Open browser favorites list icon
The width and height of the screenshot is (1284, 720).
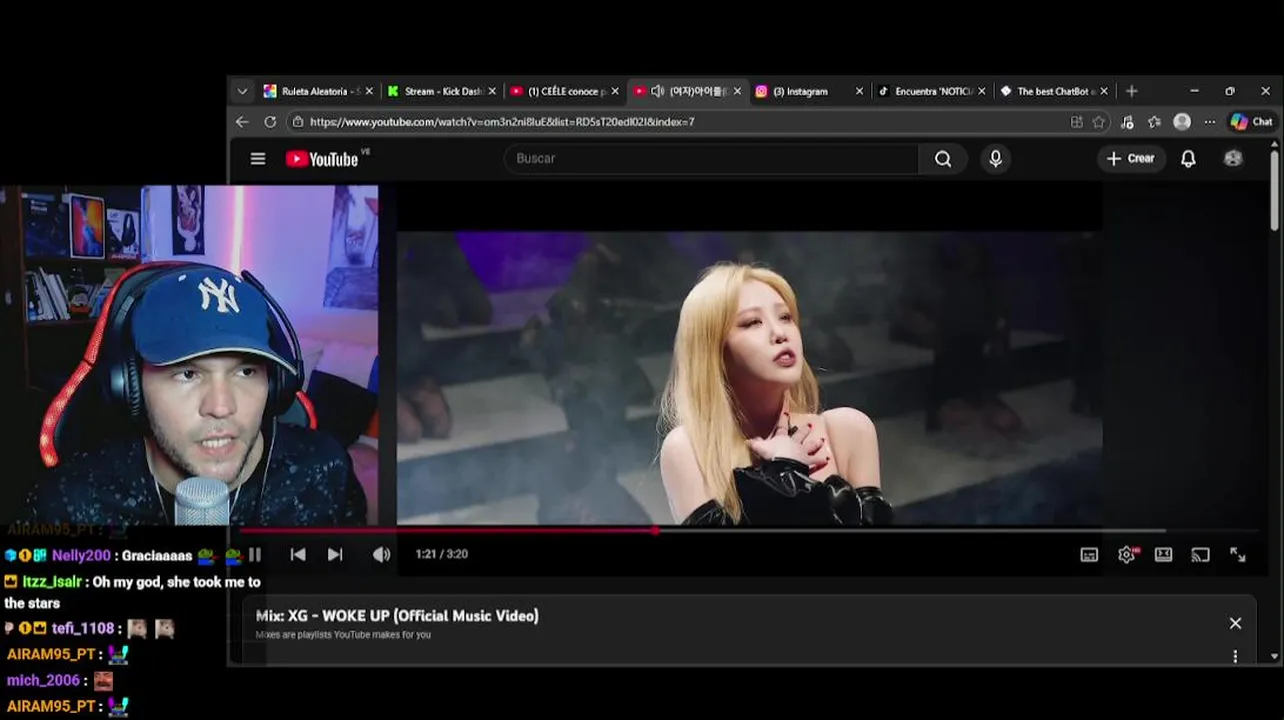pyautogui.click(x=1155, y=122)
